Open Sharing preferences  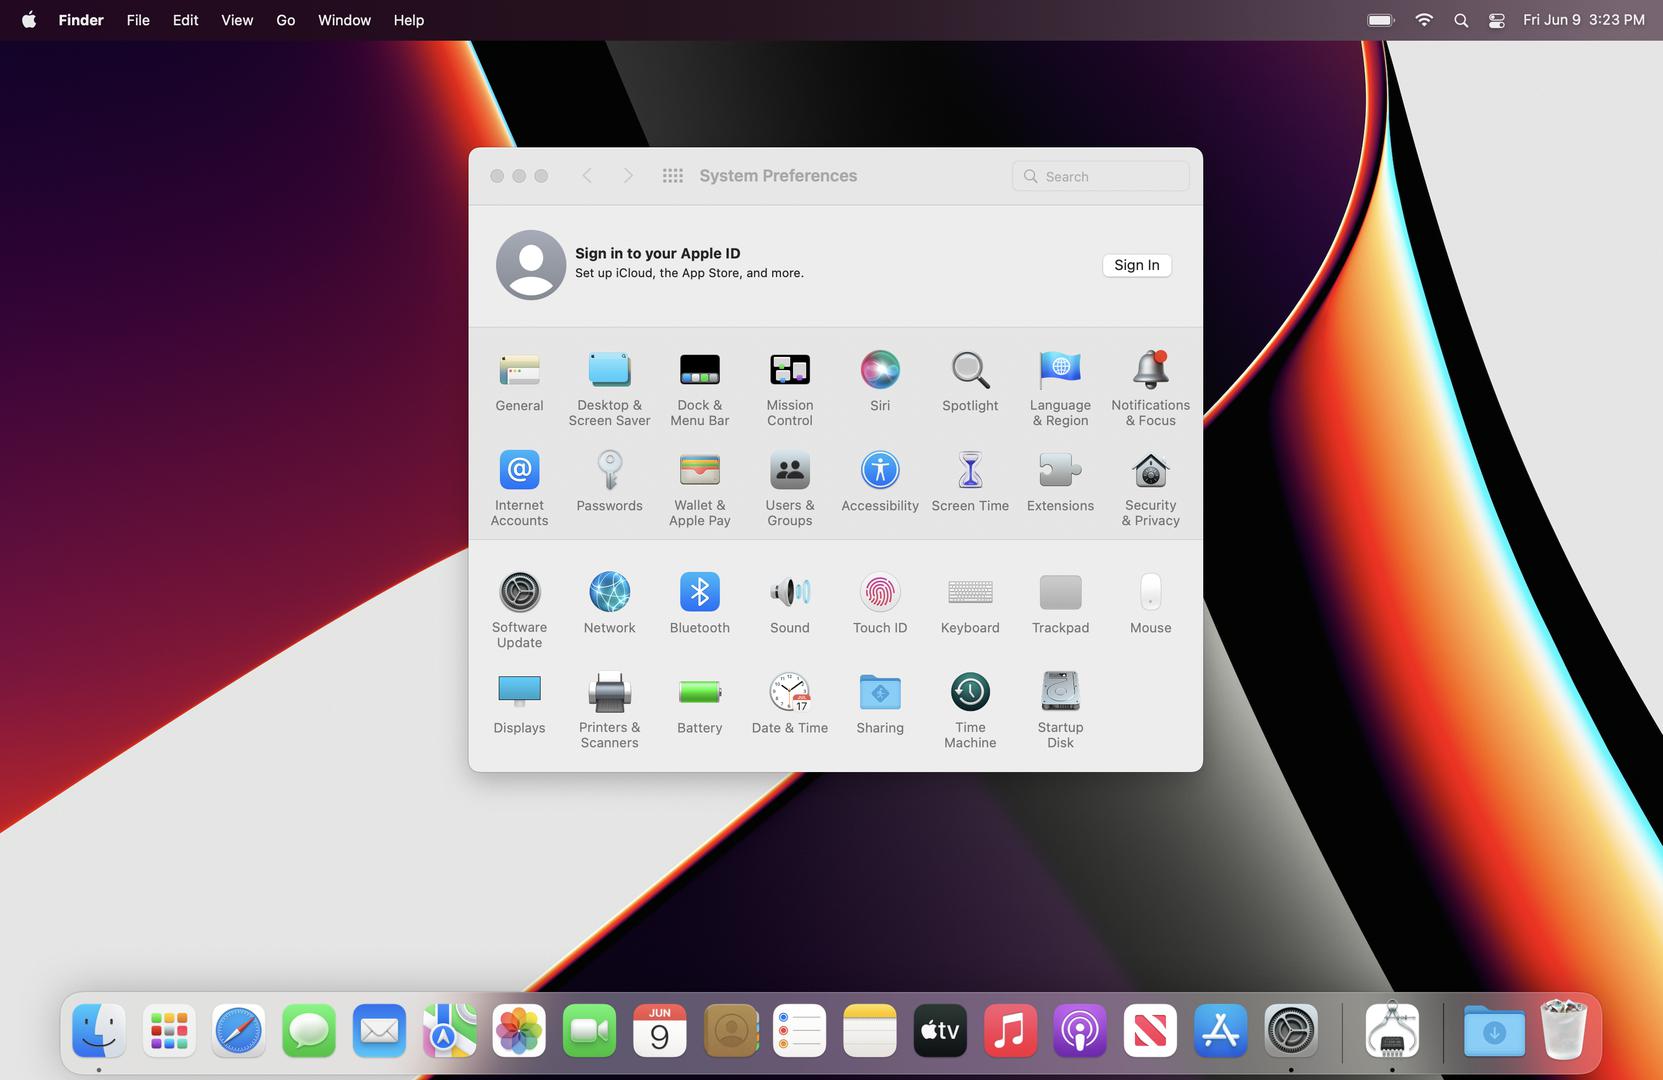point(880,704)
